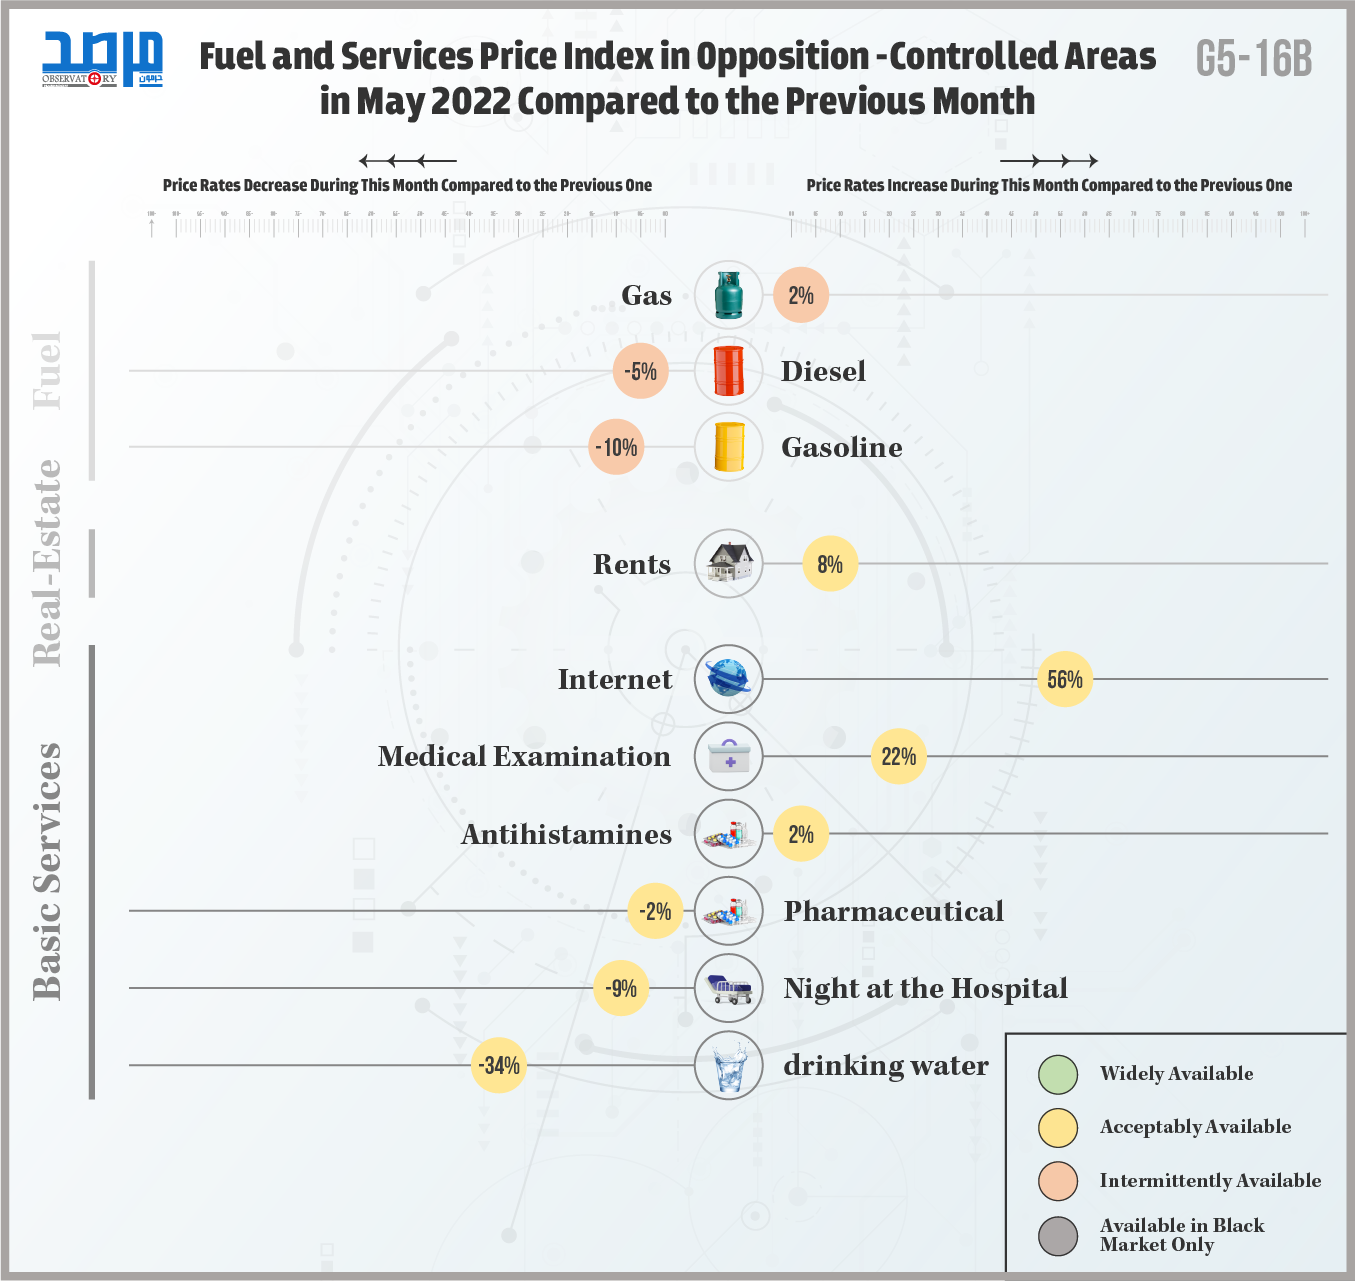Click the red diesel barrel icon
The image size is (1355, 1281).
[x=729, y=371]
